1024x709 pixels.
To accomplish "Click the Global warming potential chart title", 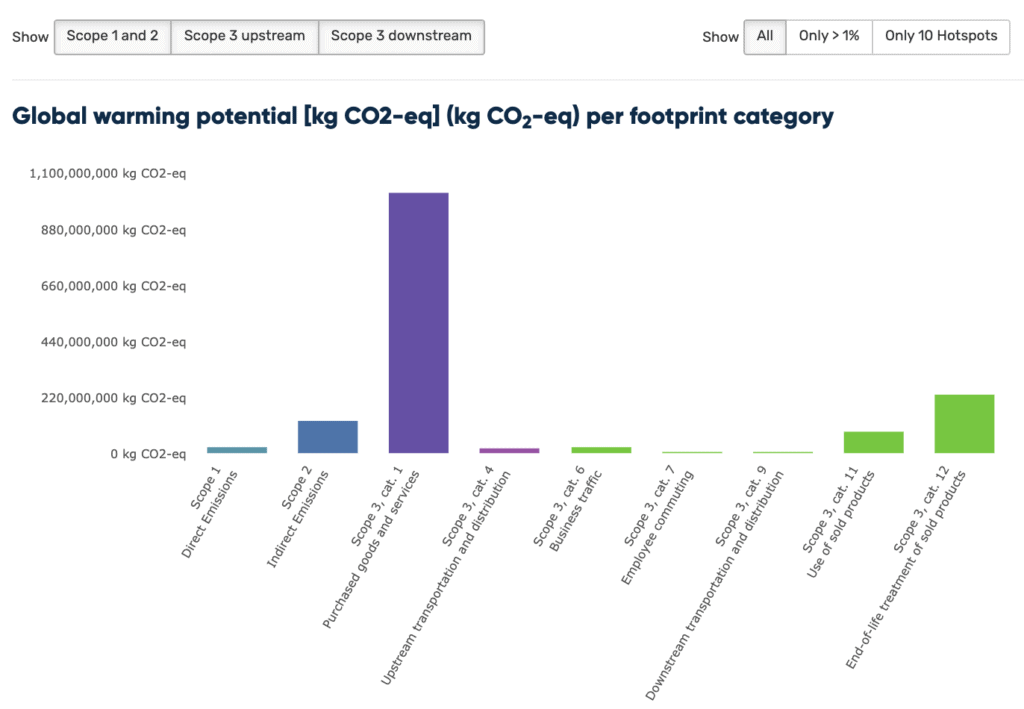I will [x=422, y=116].
